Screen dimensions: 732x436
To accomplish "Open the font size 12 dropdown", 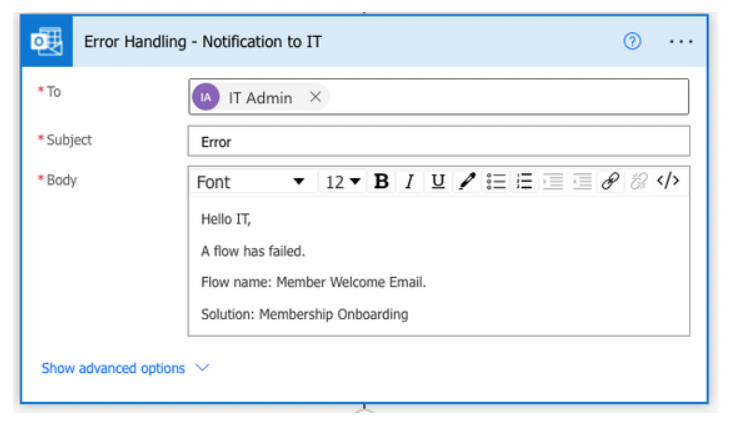I will (x=343, y=182).
